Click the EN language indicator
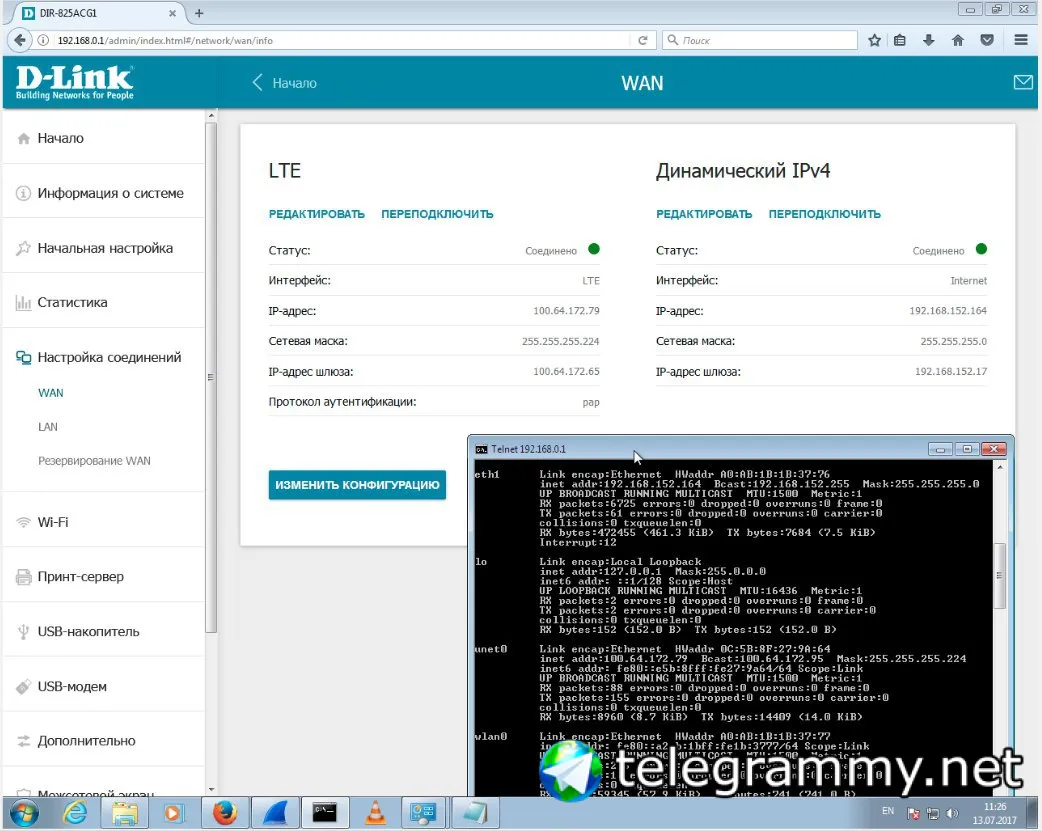The width and height of the screenshot is (1042, 831). pos(888,811)
